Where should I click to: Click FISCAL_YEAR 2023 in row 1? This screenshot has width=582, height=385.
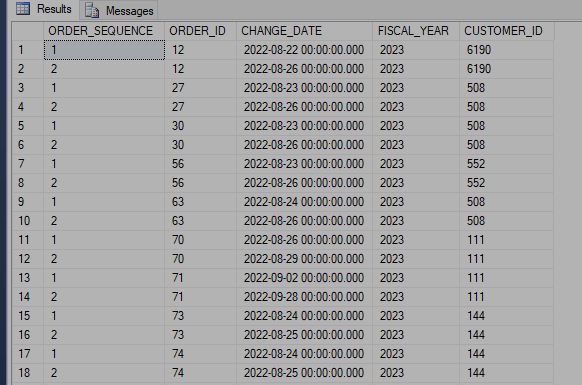(x=416, y=50)
